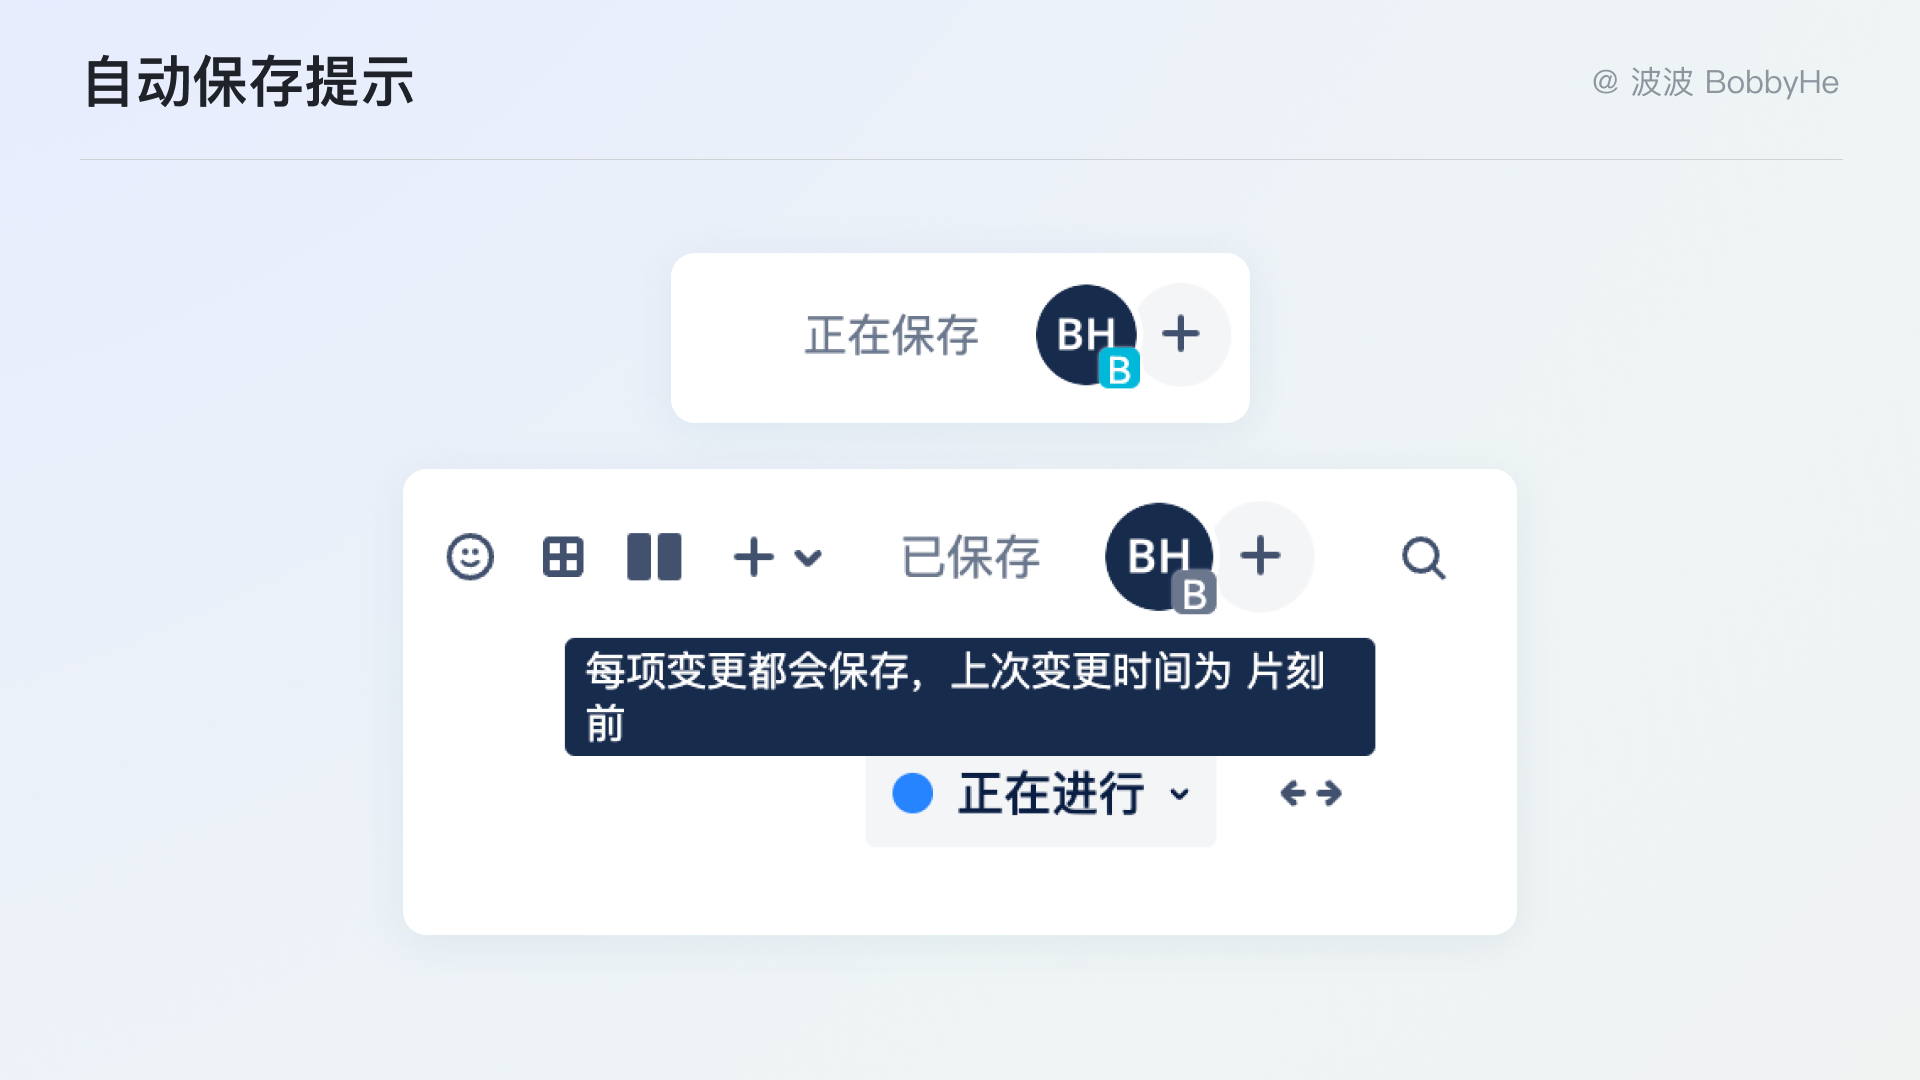Click the BH avatar in lower toolbar
The height and width of the screenshot is (1080, 1920).
(x=1158, y=555)
